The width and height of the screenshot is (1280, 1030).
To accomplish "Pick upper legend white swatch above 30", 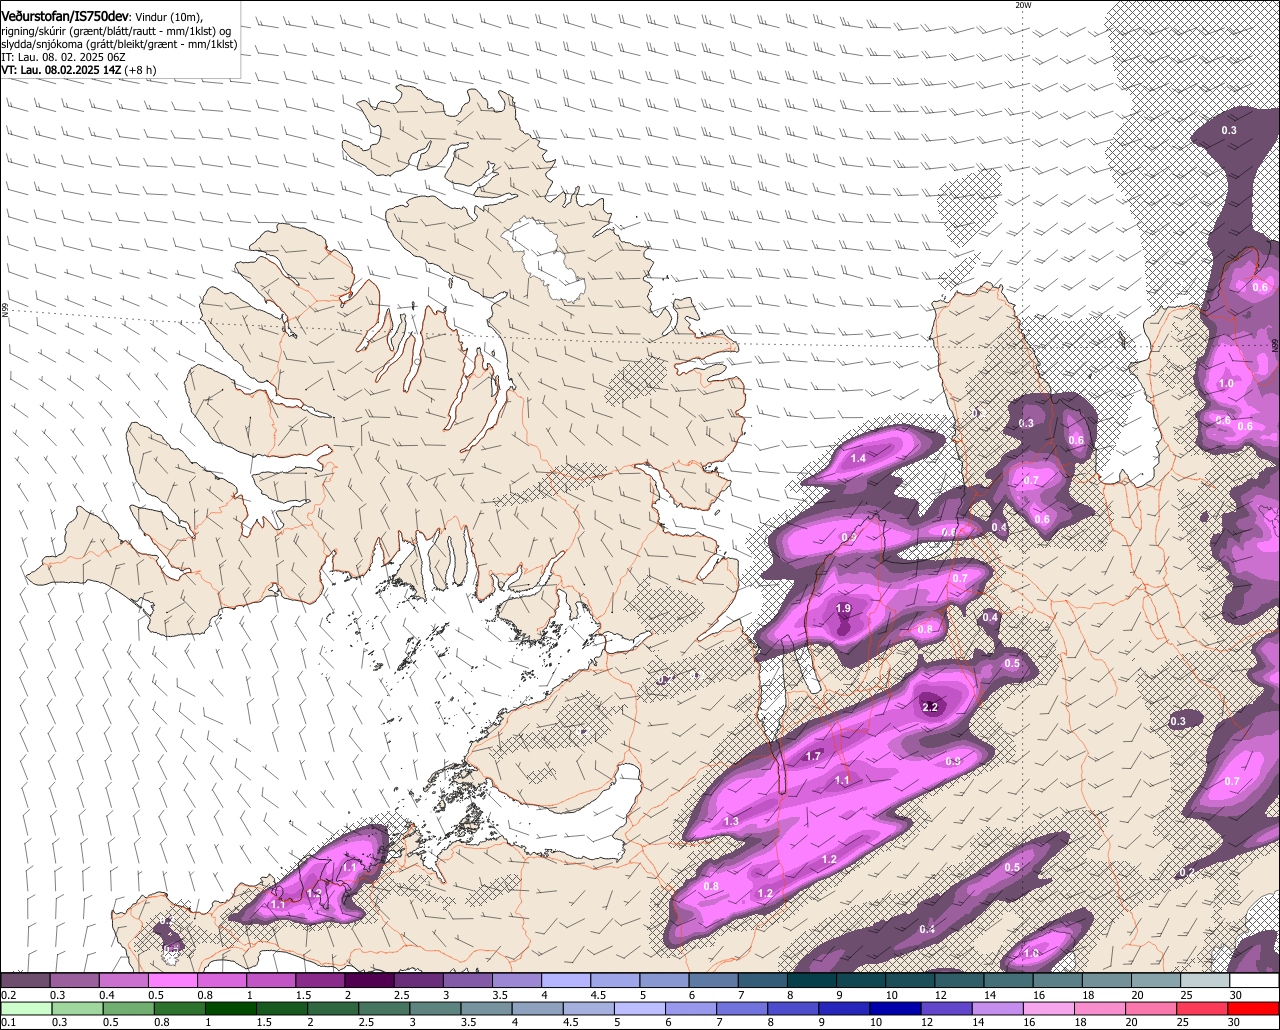I will (x=1254, y=980).
